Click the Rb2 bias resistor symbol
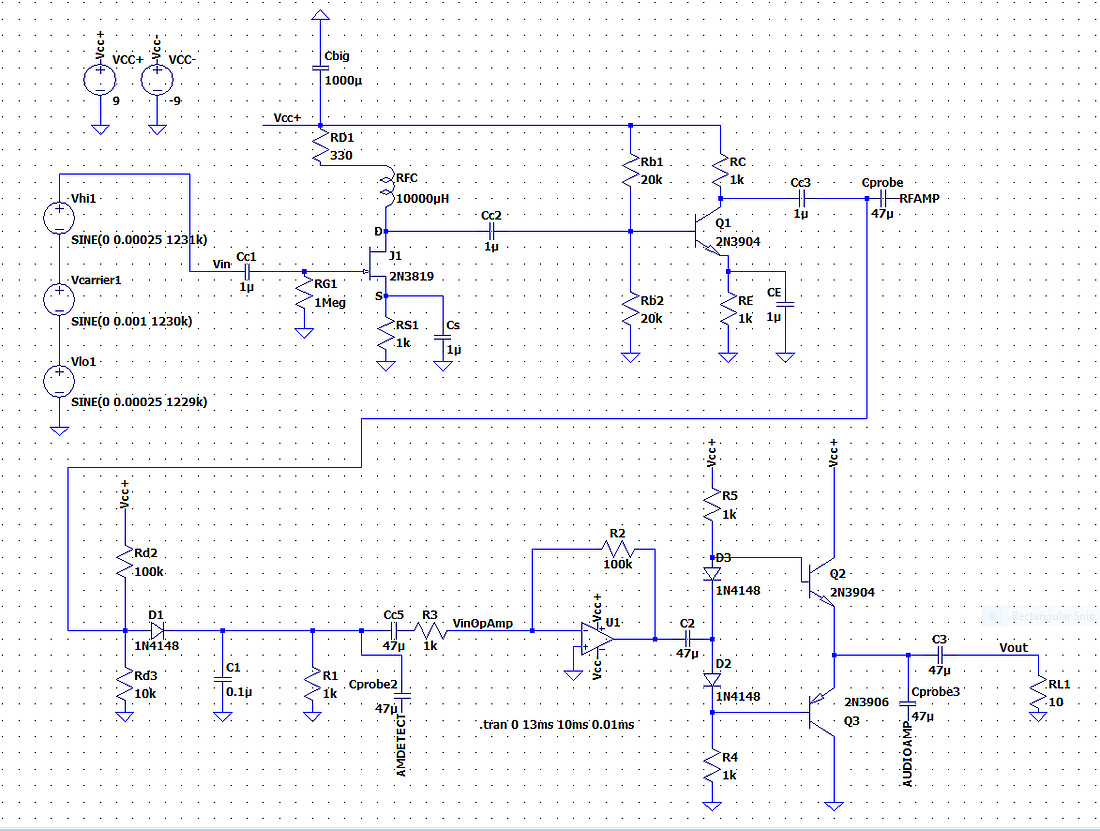The height and width of the screenshot is (831, 1100). point(630,309)
